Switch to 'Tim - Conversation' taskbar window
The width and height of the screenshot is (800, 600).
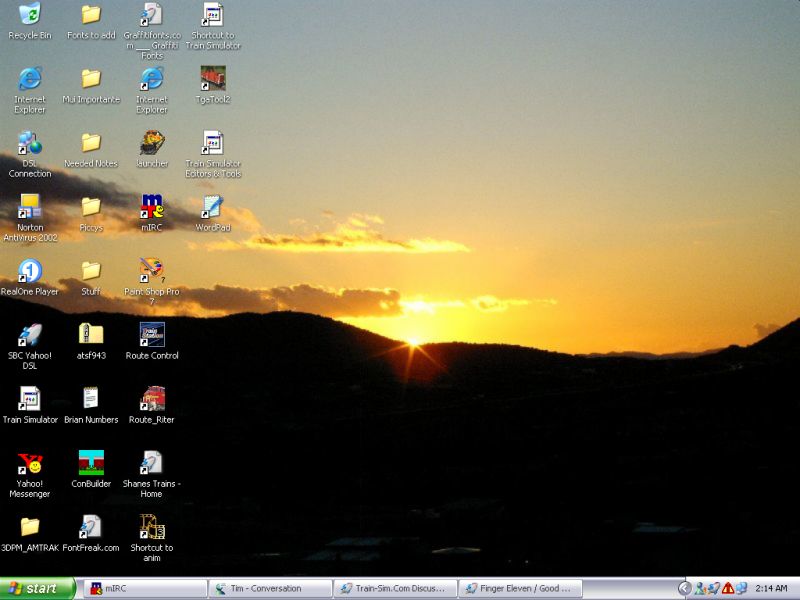point(270,588)
